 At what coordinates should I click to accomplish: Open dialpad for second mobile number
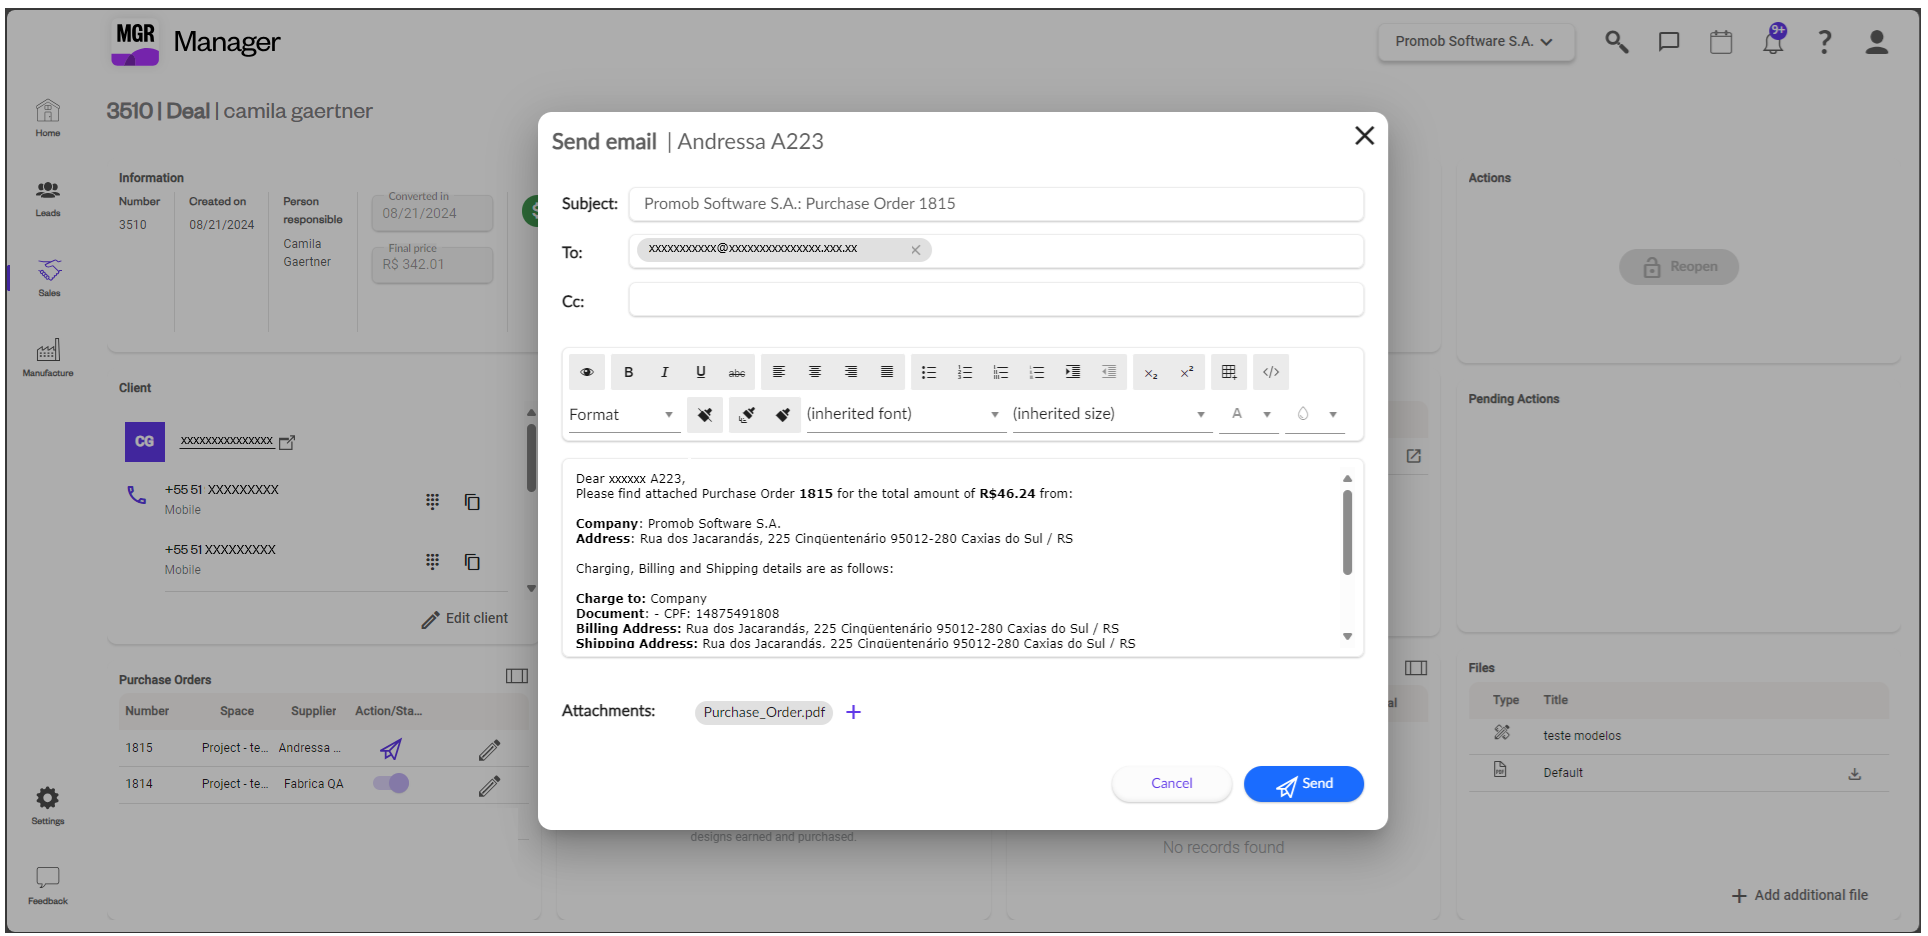tap(432, 562)
